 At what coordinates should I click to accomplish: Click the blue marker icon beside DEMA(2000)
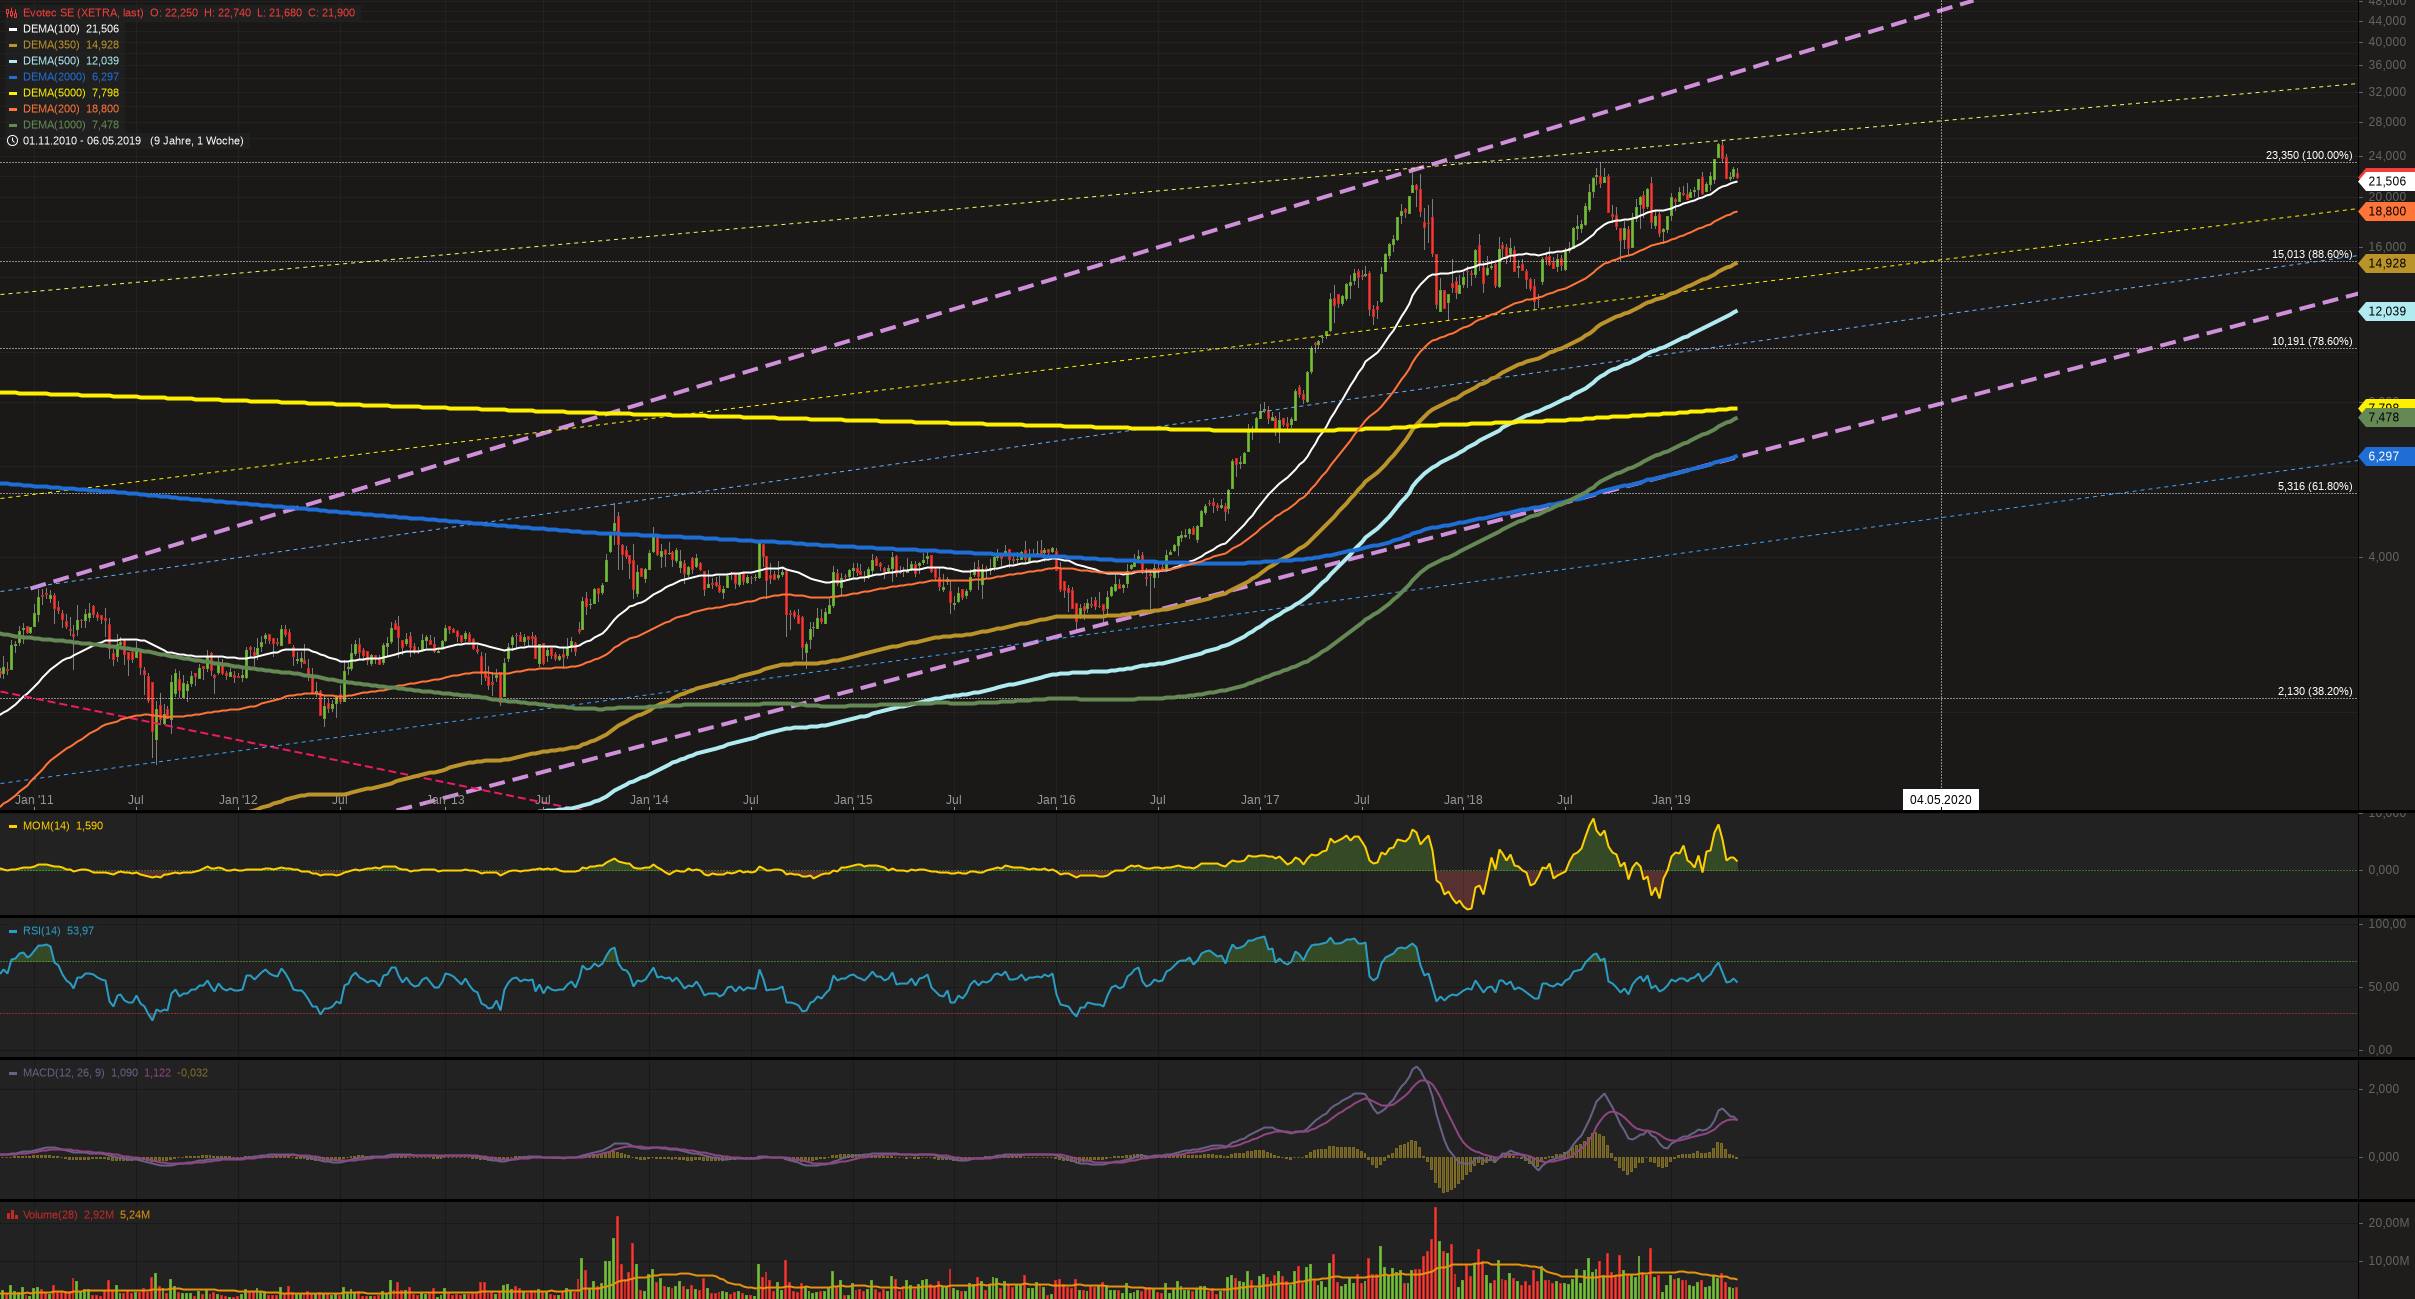(x=12, y=77)
